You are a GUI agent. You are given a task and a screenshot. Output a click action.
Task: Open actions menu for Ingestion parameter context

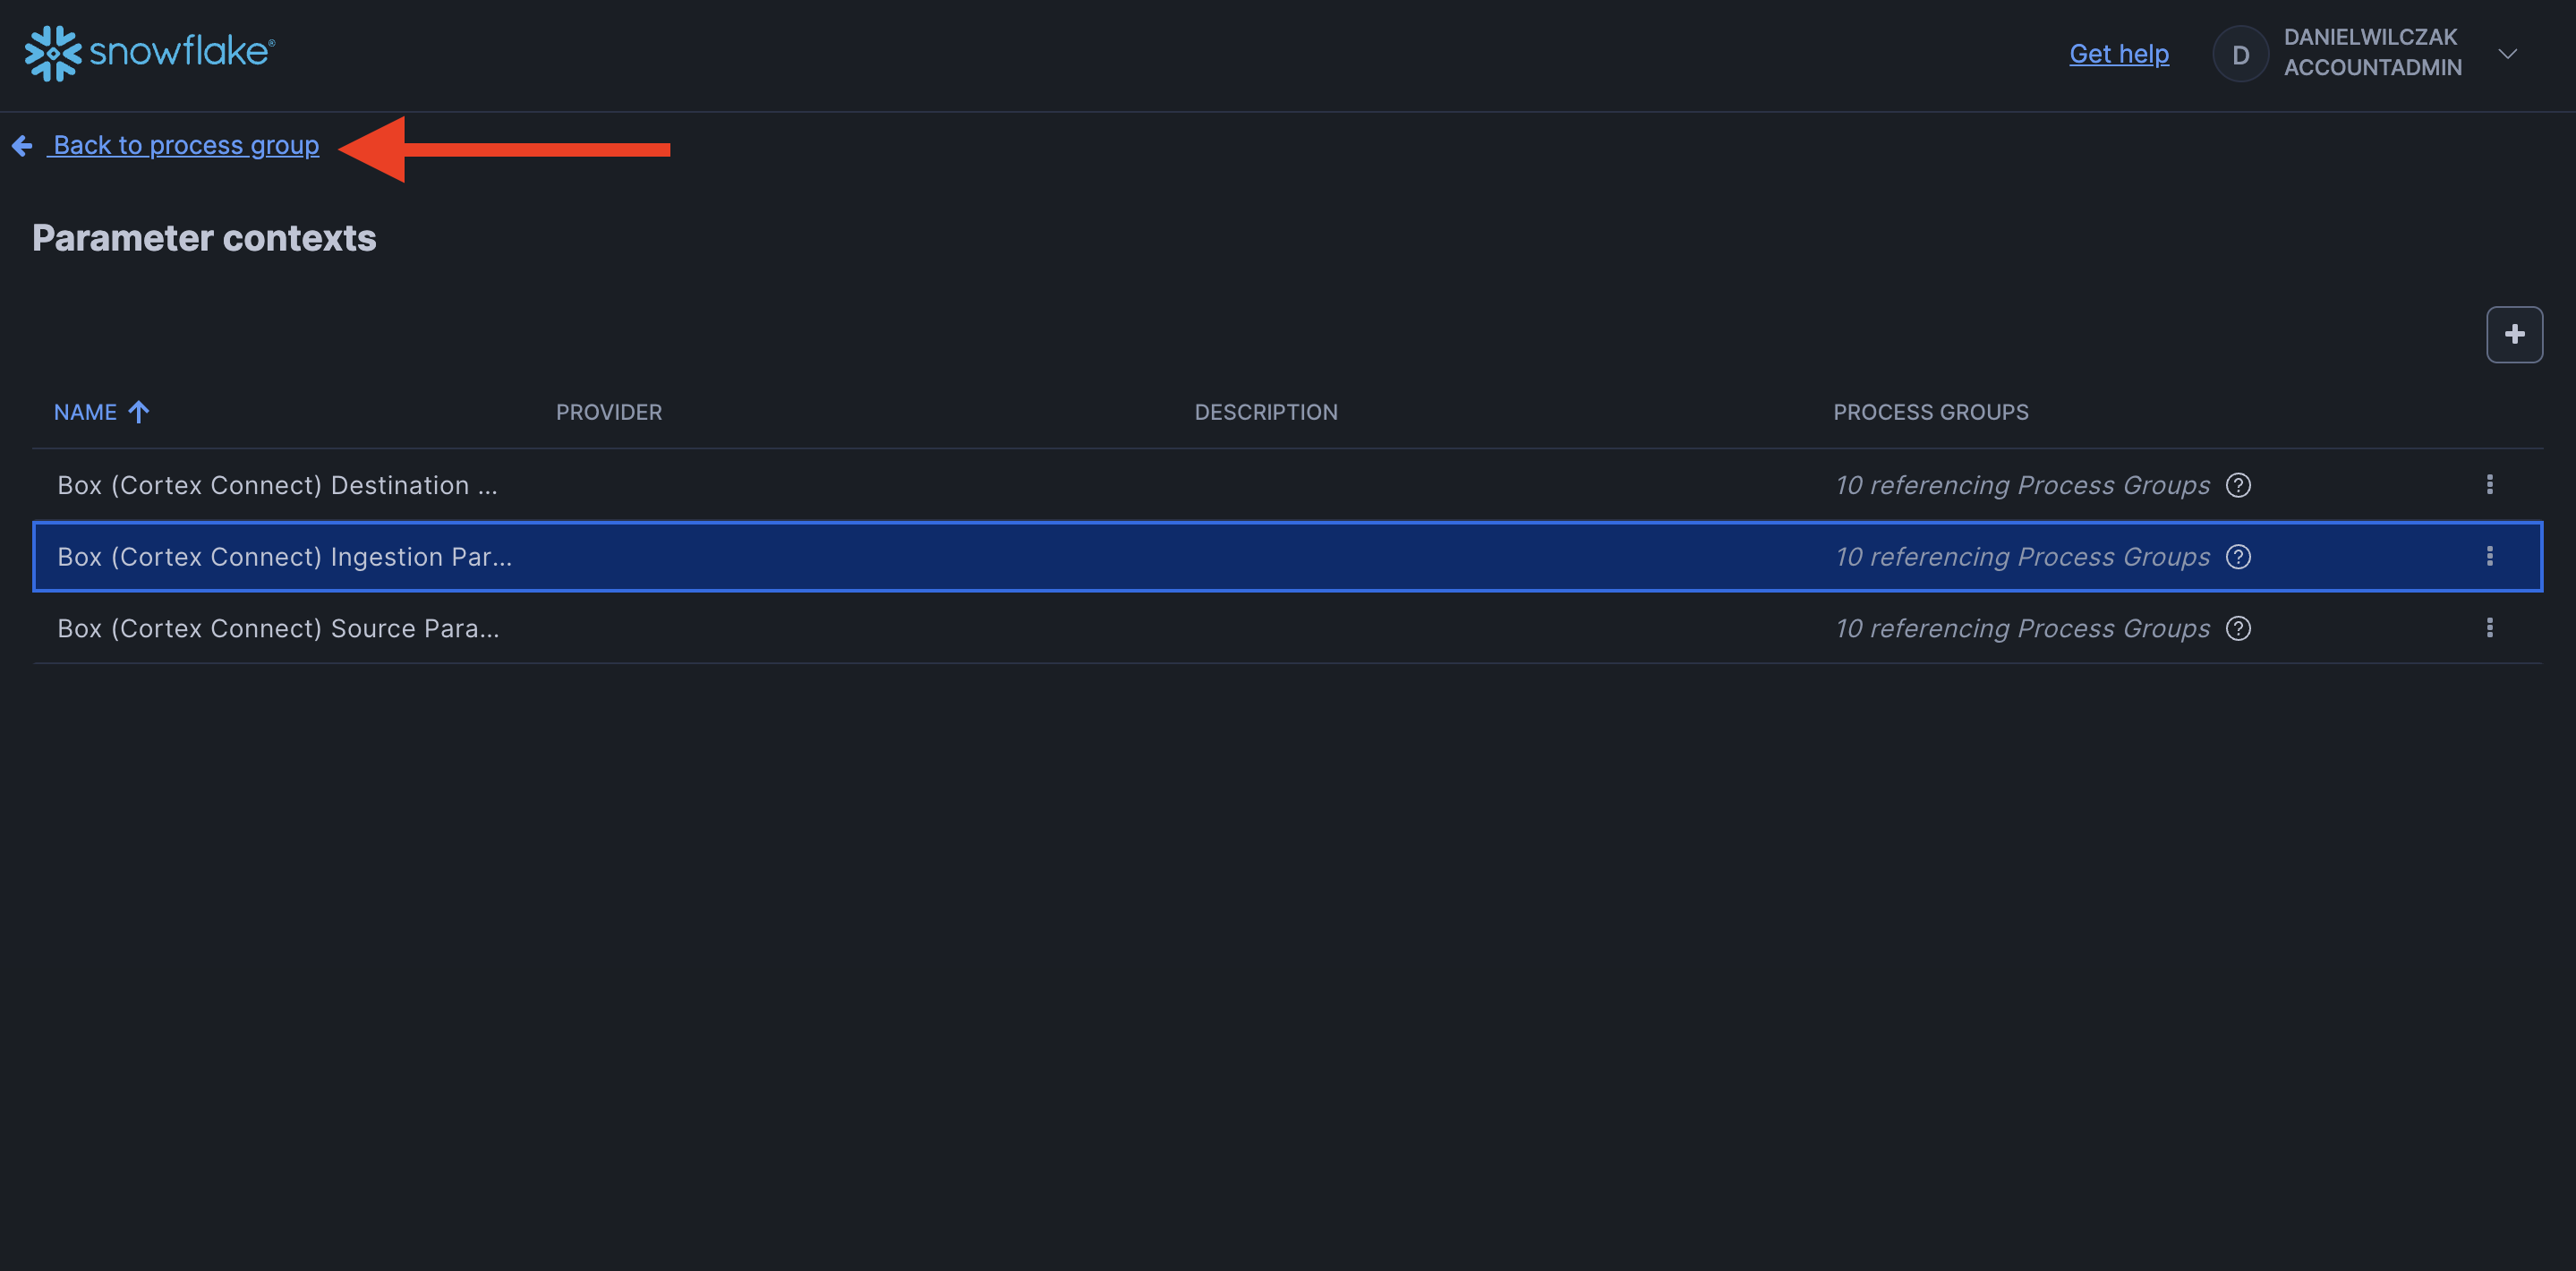coord(2489,557)
